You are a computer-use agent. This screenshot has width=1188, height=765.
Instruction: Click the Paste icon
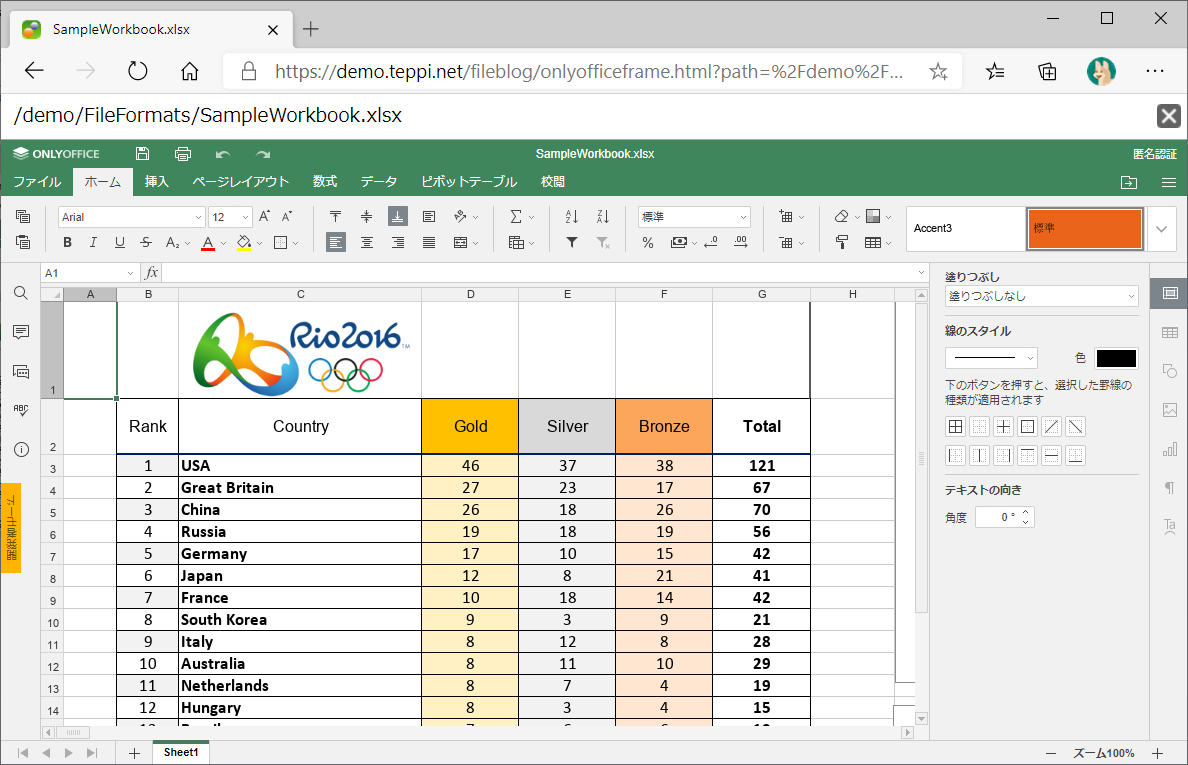pyautogui.click(x=23, y=242)
